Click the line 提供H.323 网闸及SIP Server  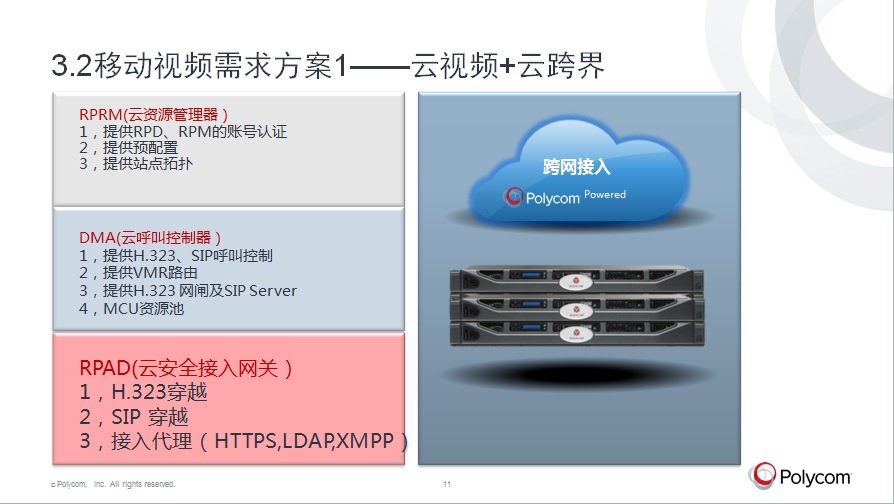(x=188, y=291)
